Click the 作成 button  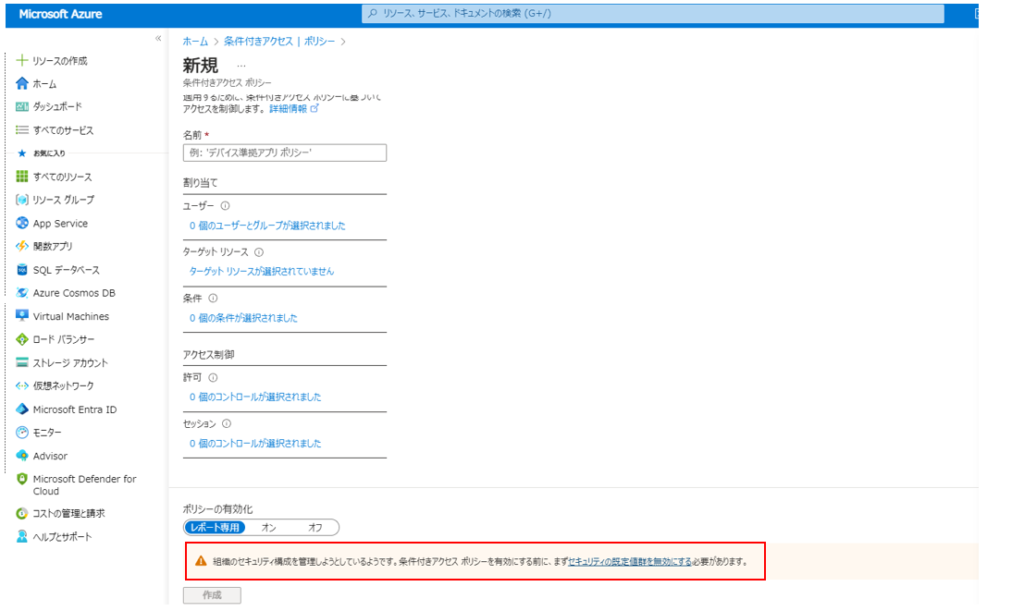coord(212,595)
